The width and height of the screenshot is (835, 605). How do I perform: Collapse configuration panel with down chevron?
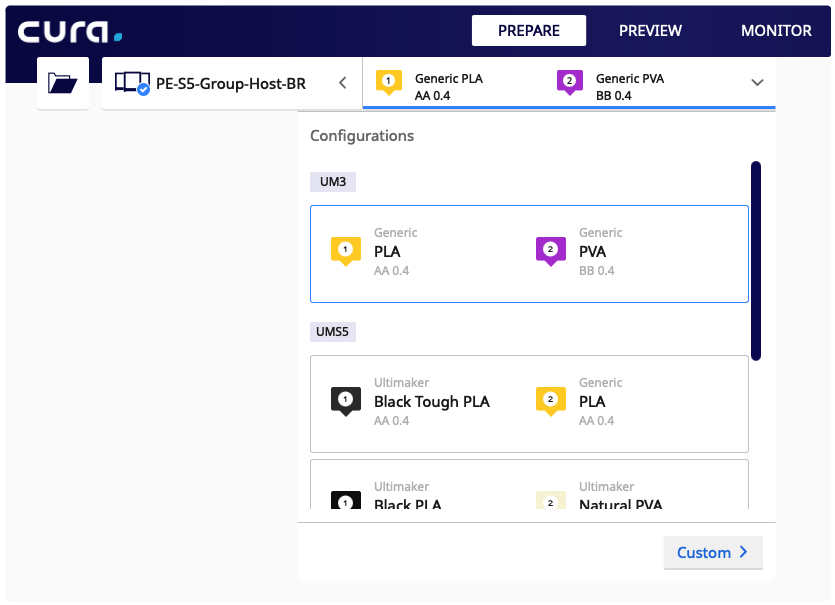(x=757, y=83)
